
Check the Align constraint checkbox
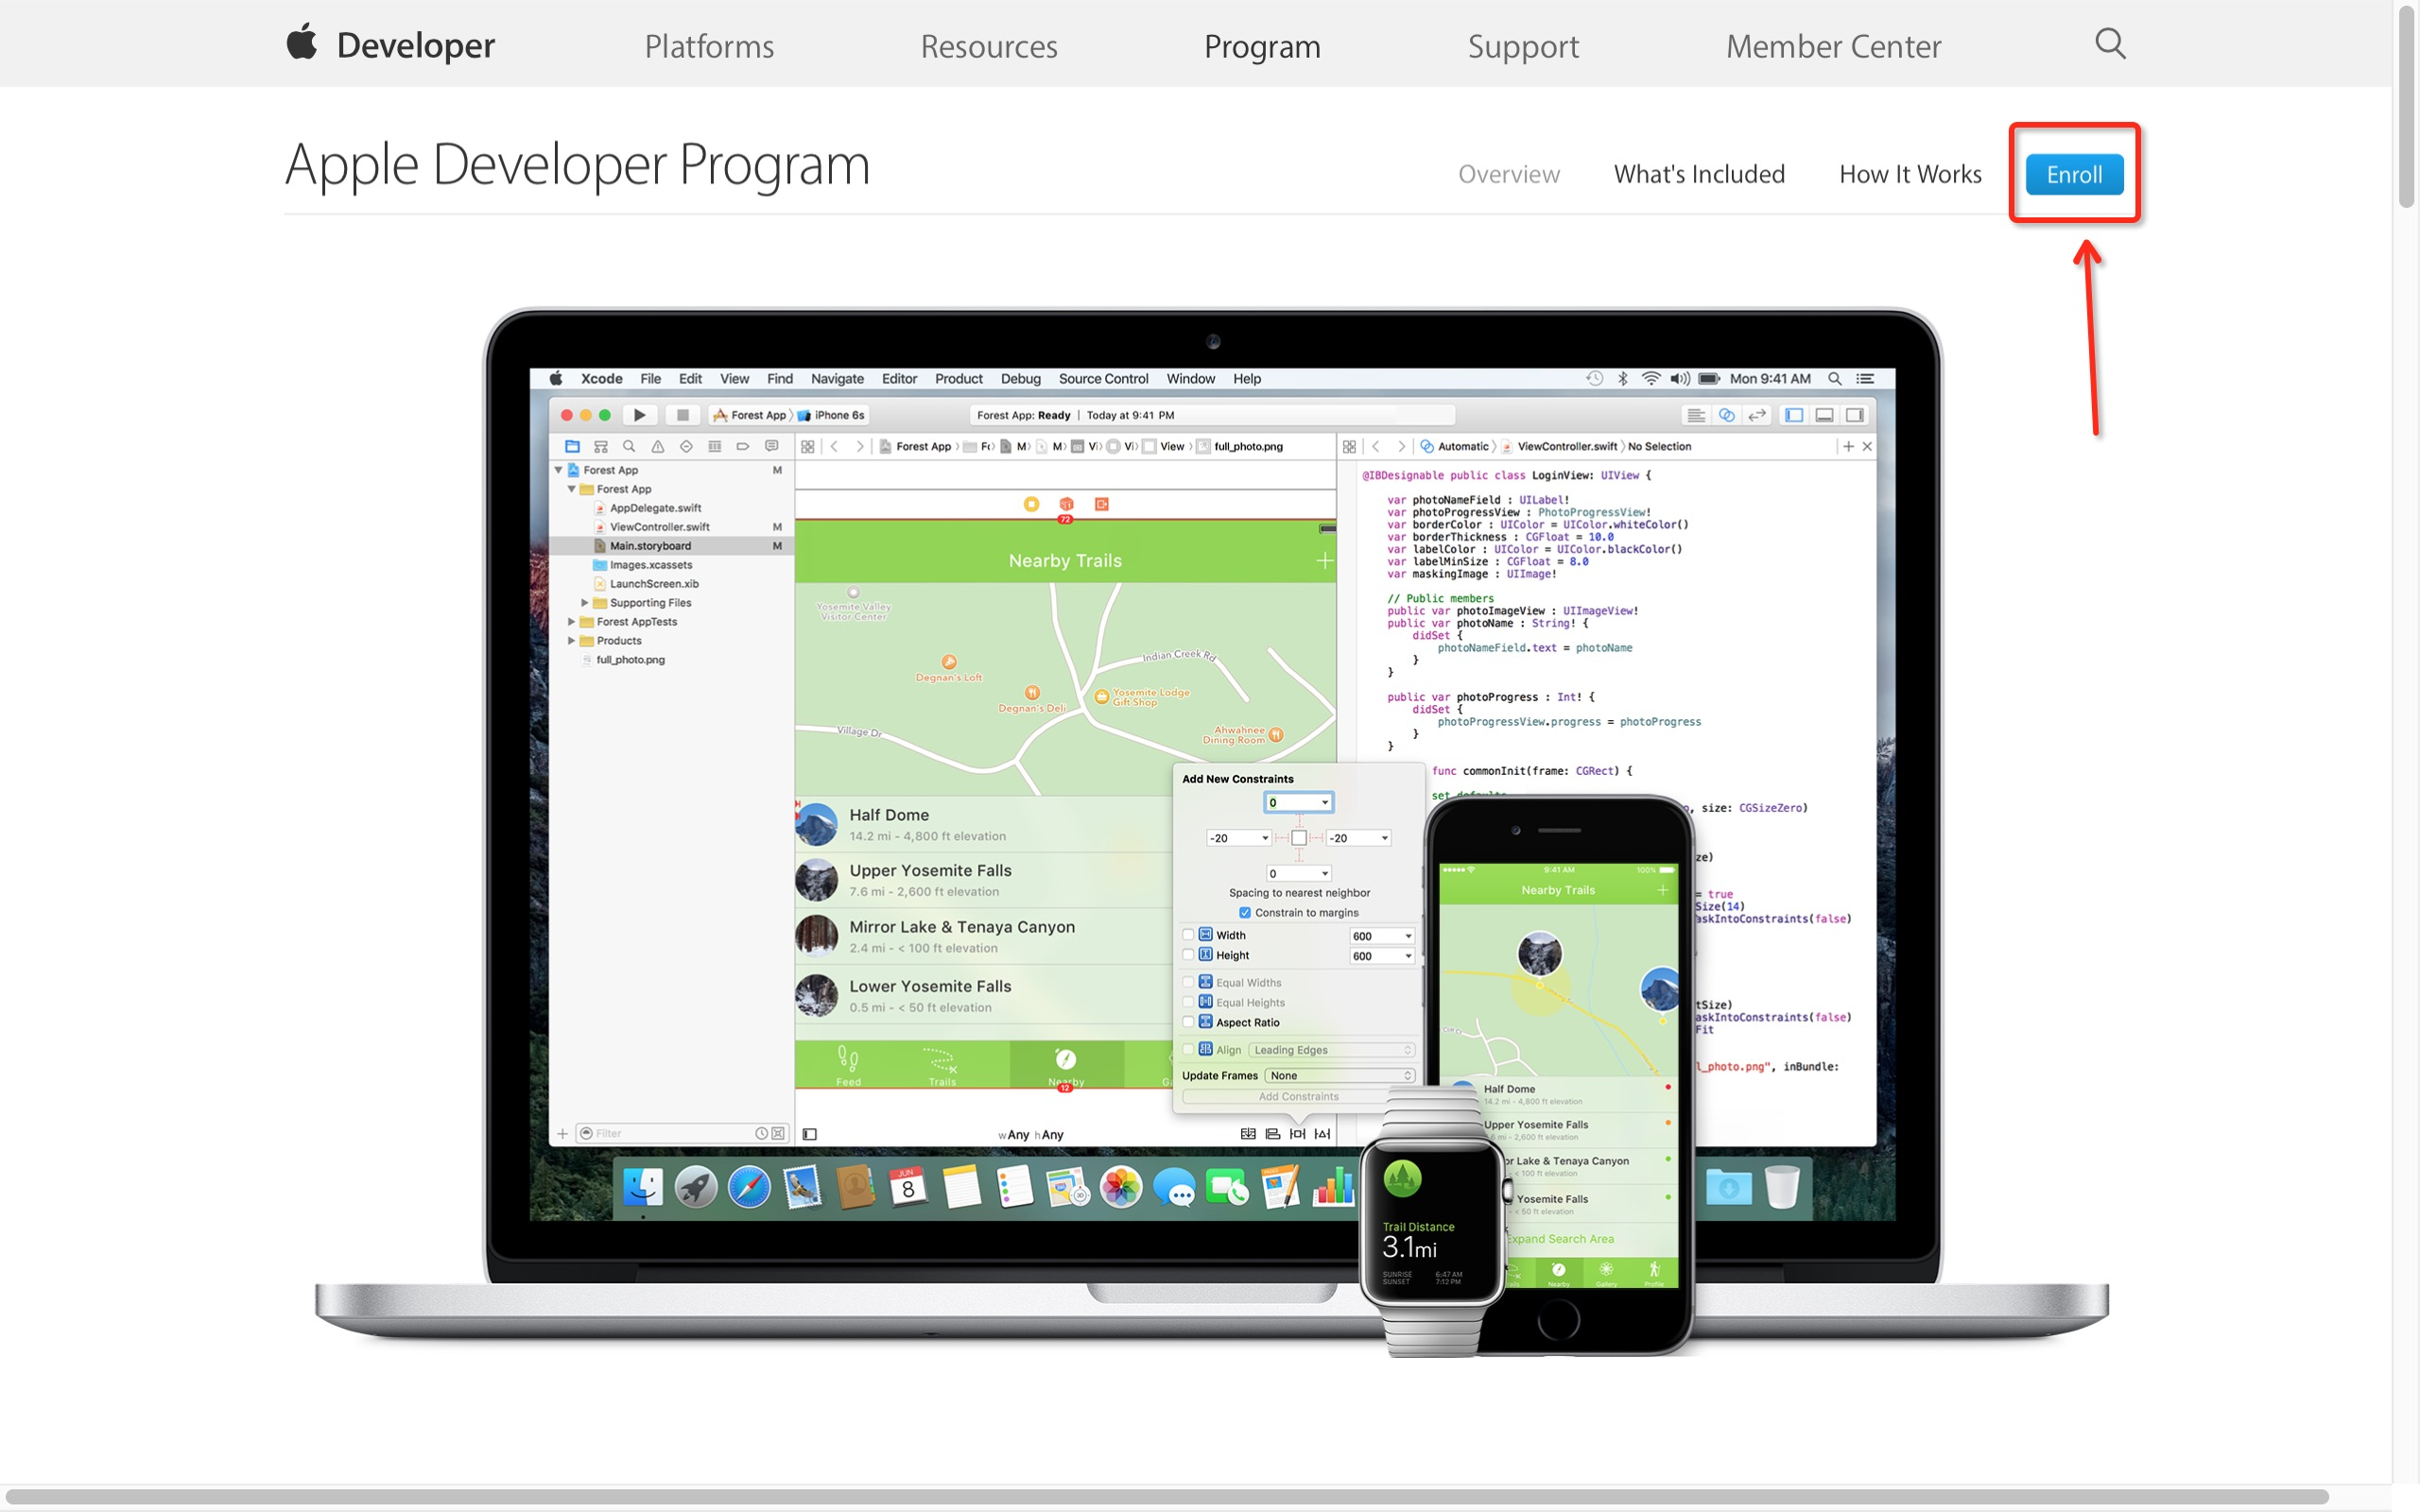click(x=1188, y=1049)
